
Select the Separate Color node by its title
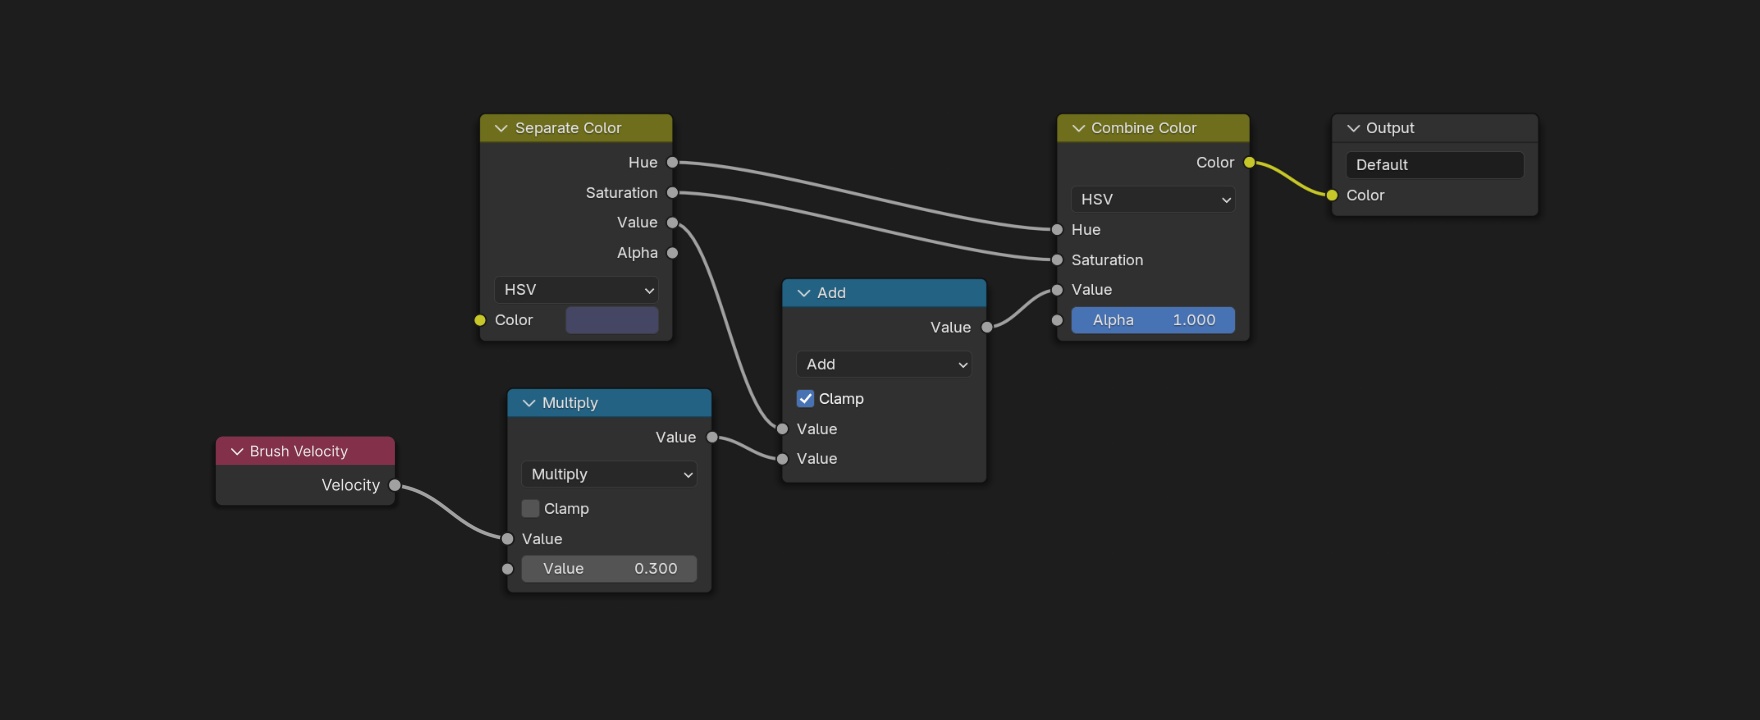568,128
